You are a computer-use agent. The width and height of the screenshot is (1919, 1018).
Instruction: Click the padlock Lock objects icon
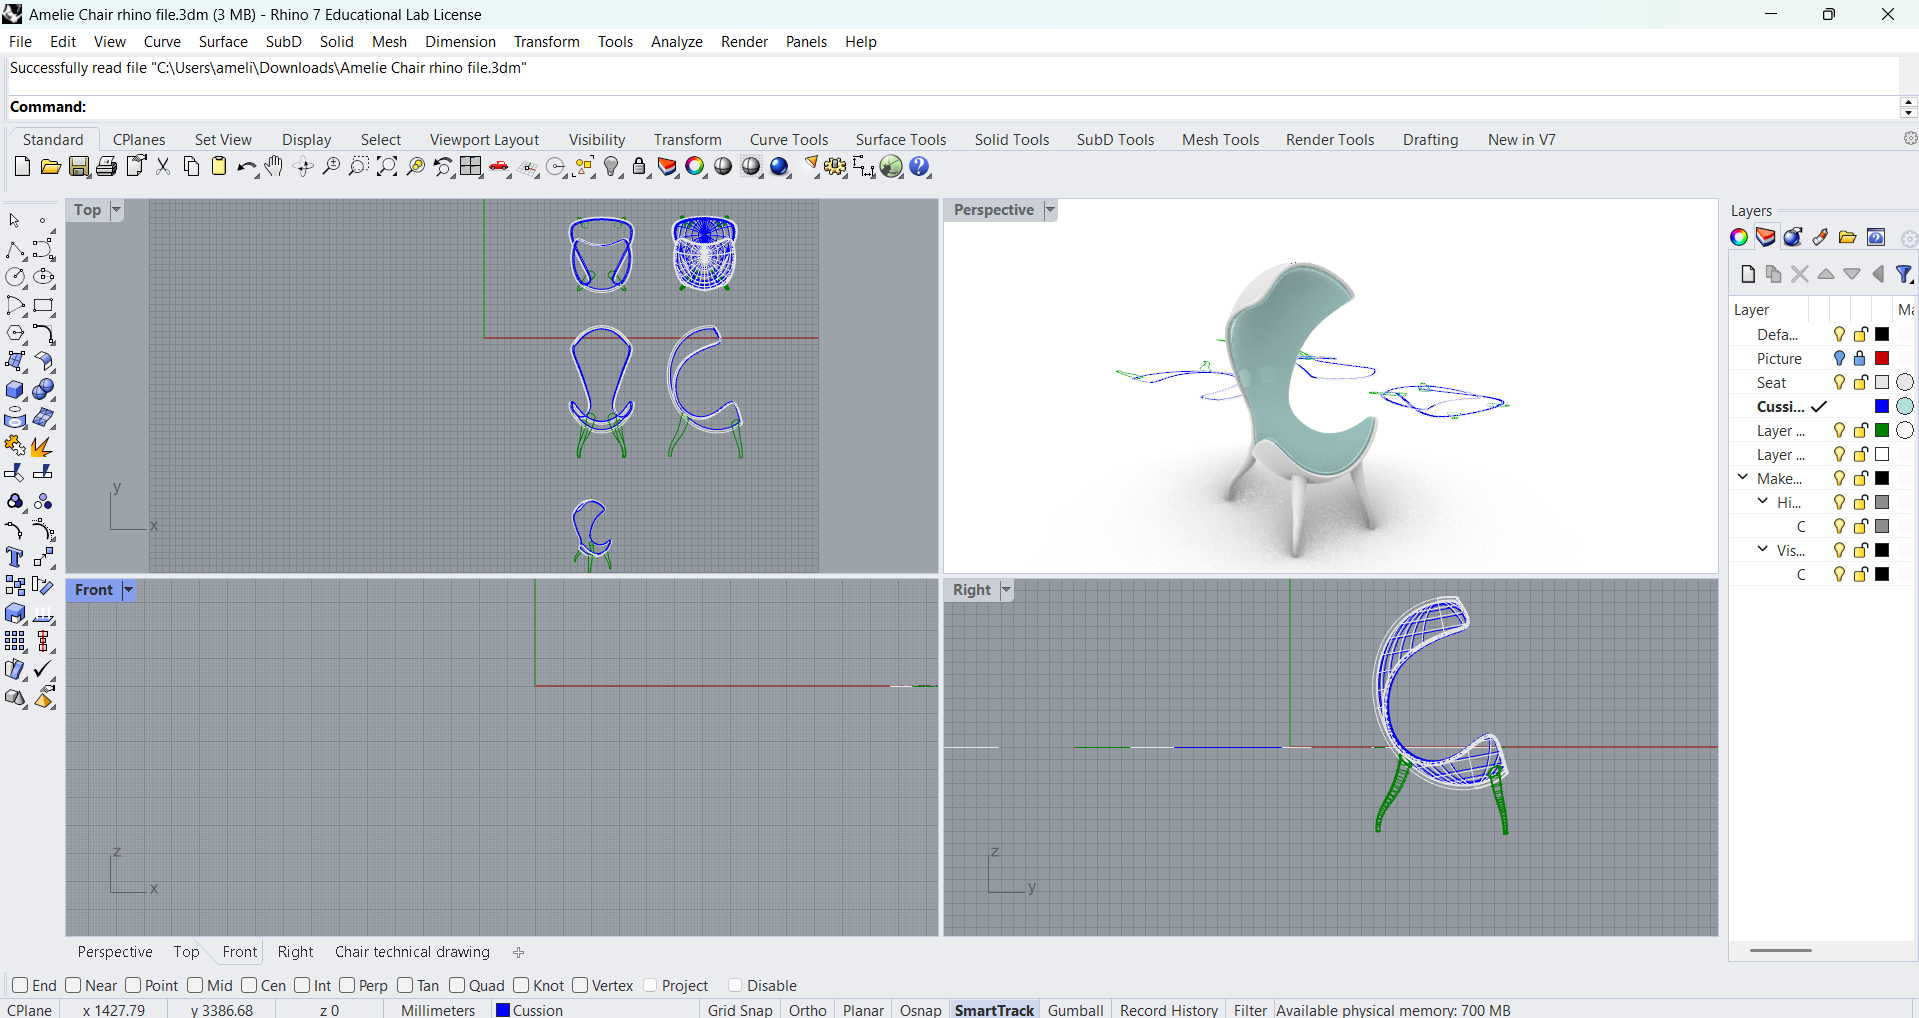click(x=640, y=167)
